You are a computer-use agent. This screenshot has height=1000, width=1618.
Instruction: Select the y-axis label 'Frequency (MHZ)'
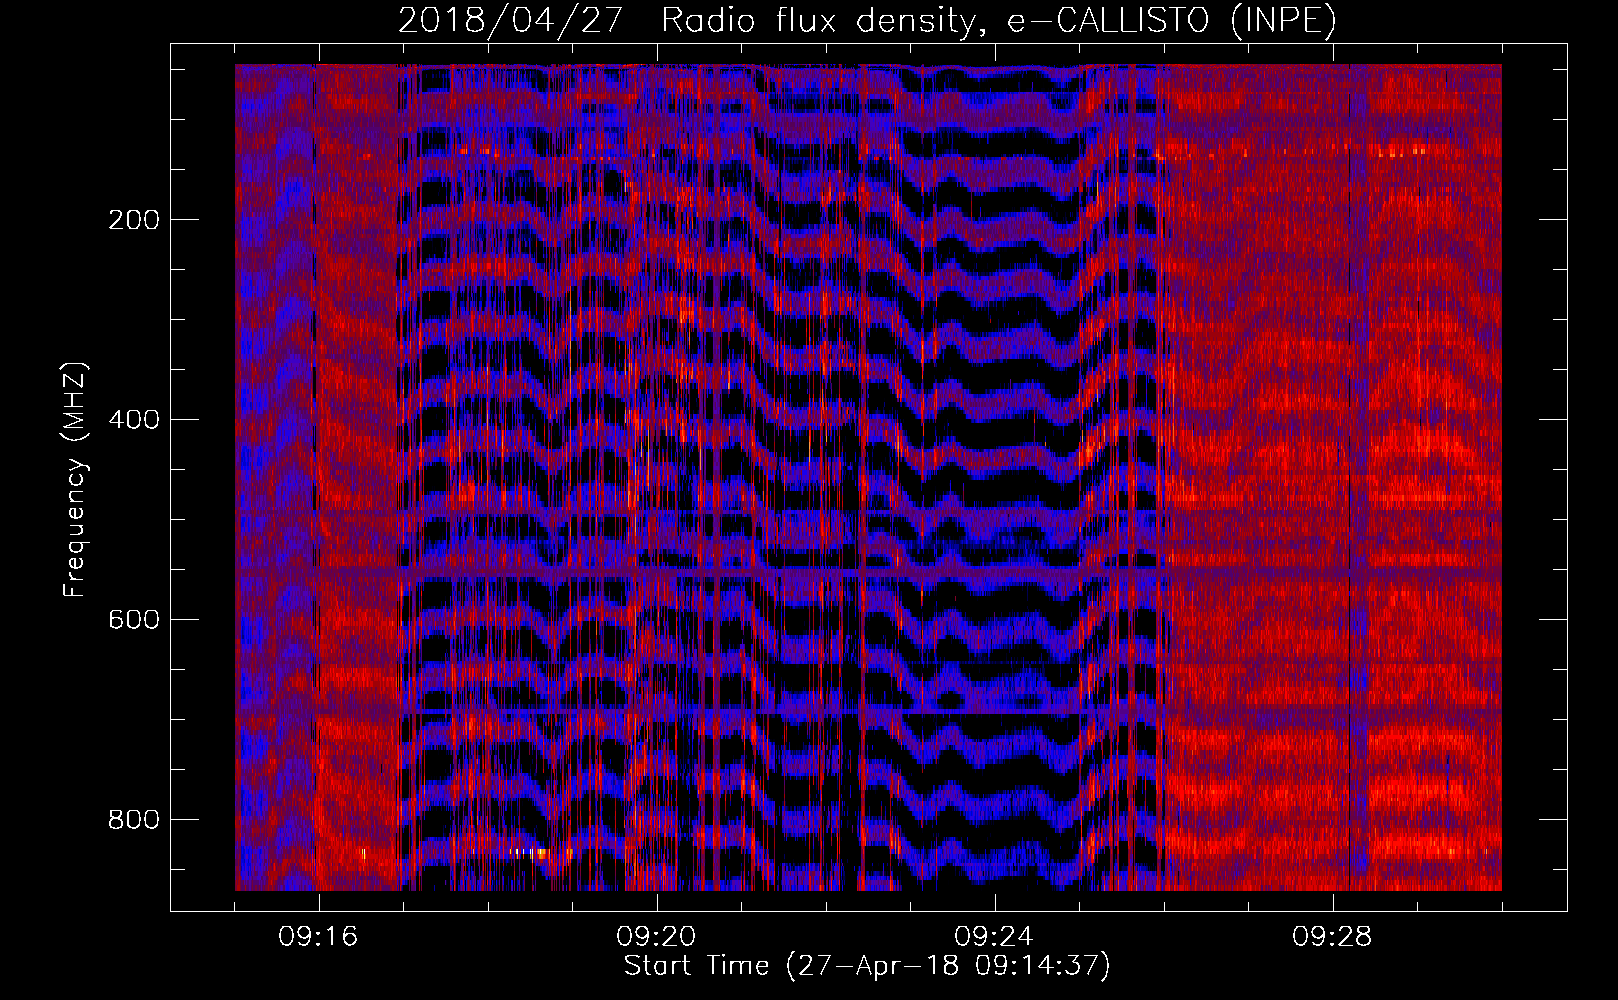click(x=75, y=479)
